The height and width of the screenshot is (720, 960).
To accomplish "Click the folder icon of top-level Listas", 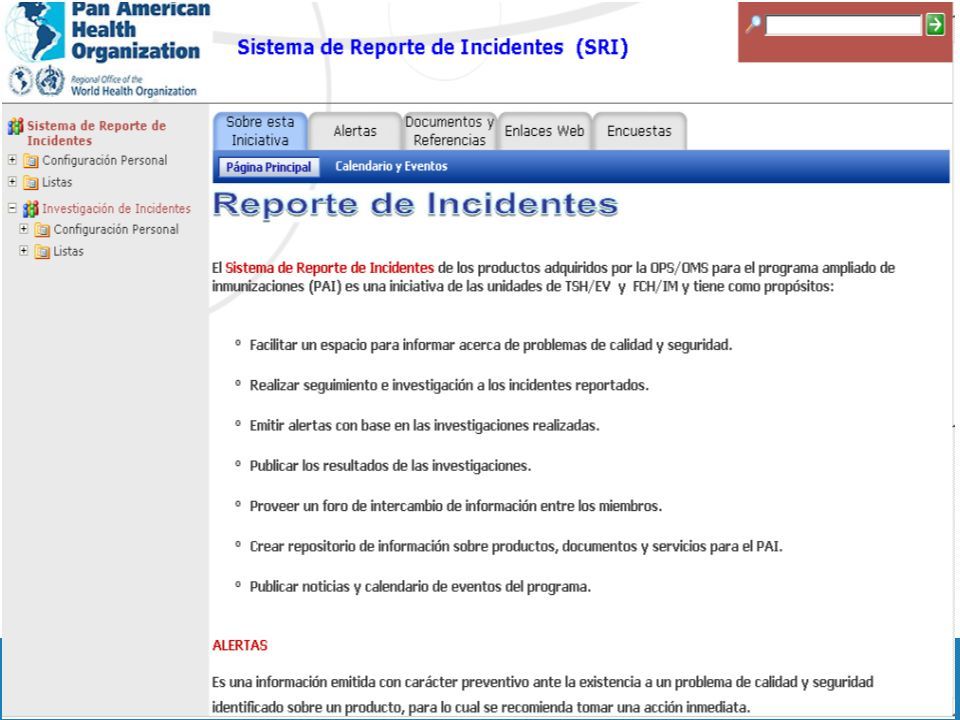I will [31, 182].
